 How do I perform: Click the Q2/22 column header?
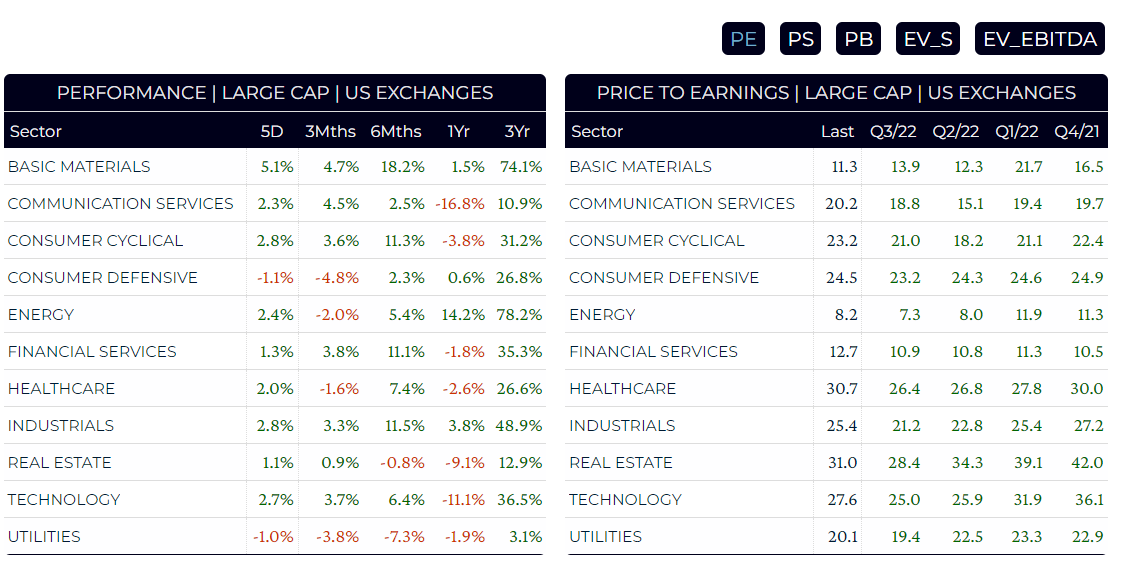955,132
